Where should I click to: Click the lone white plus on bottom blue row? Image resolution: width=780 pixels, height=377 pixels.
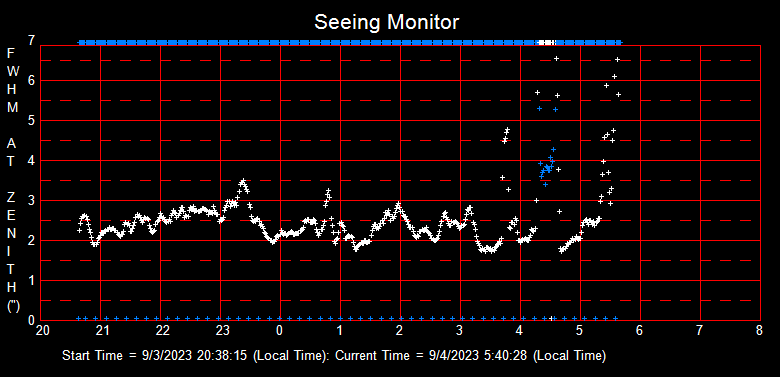pos(551,318)
